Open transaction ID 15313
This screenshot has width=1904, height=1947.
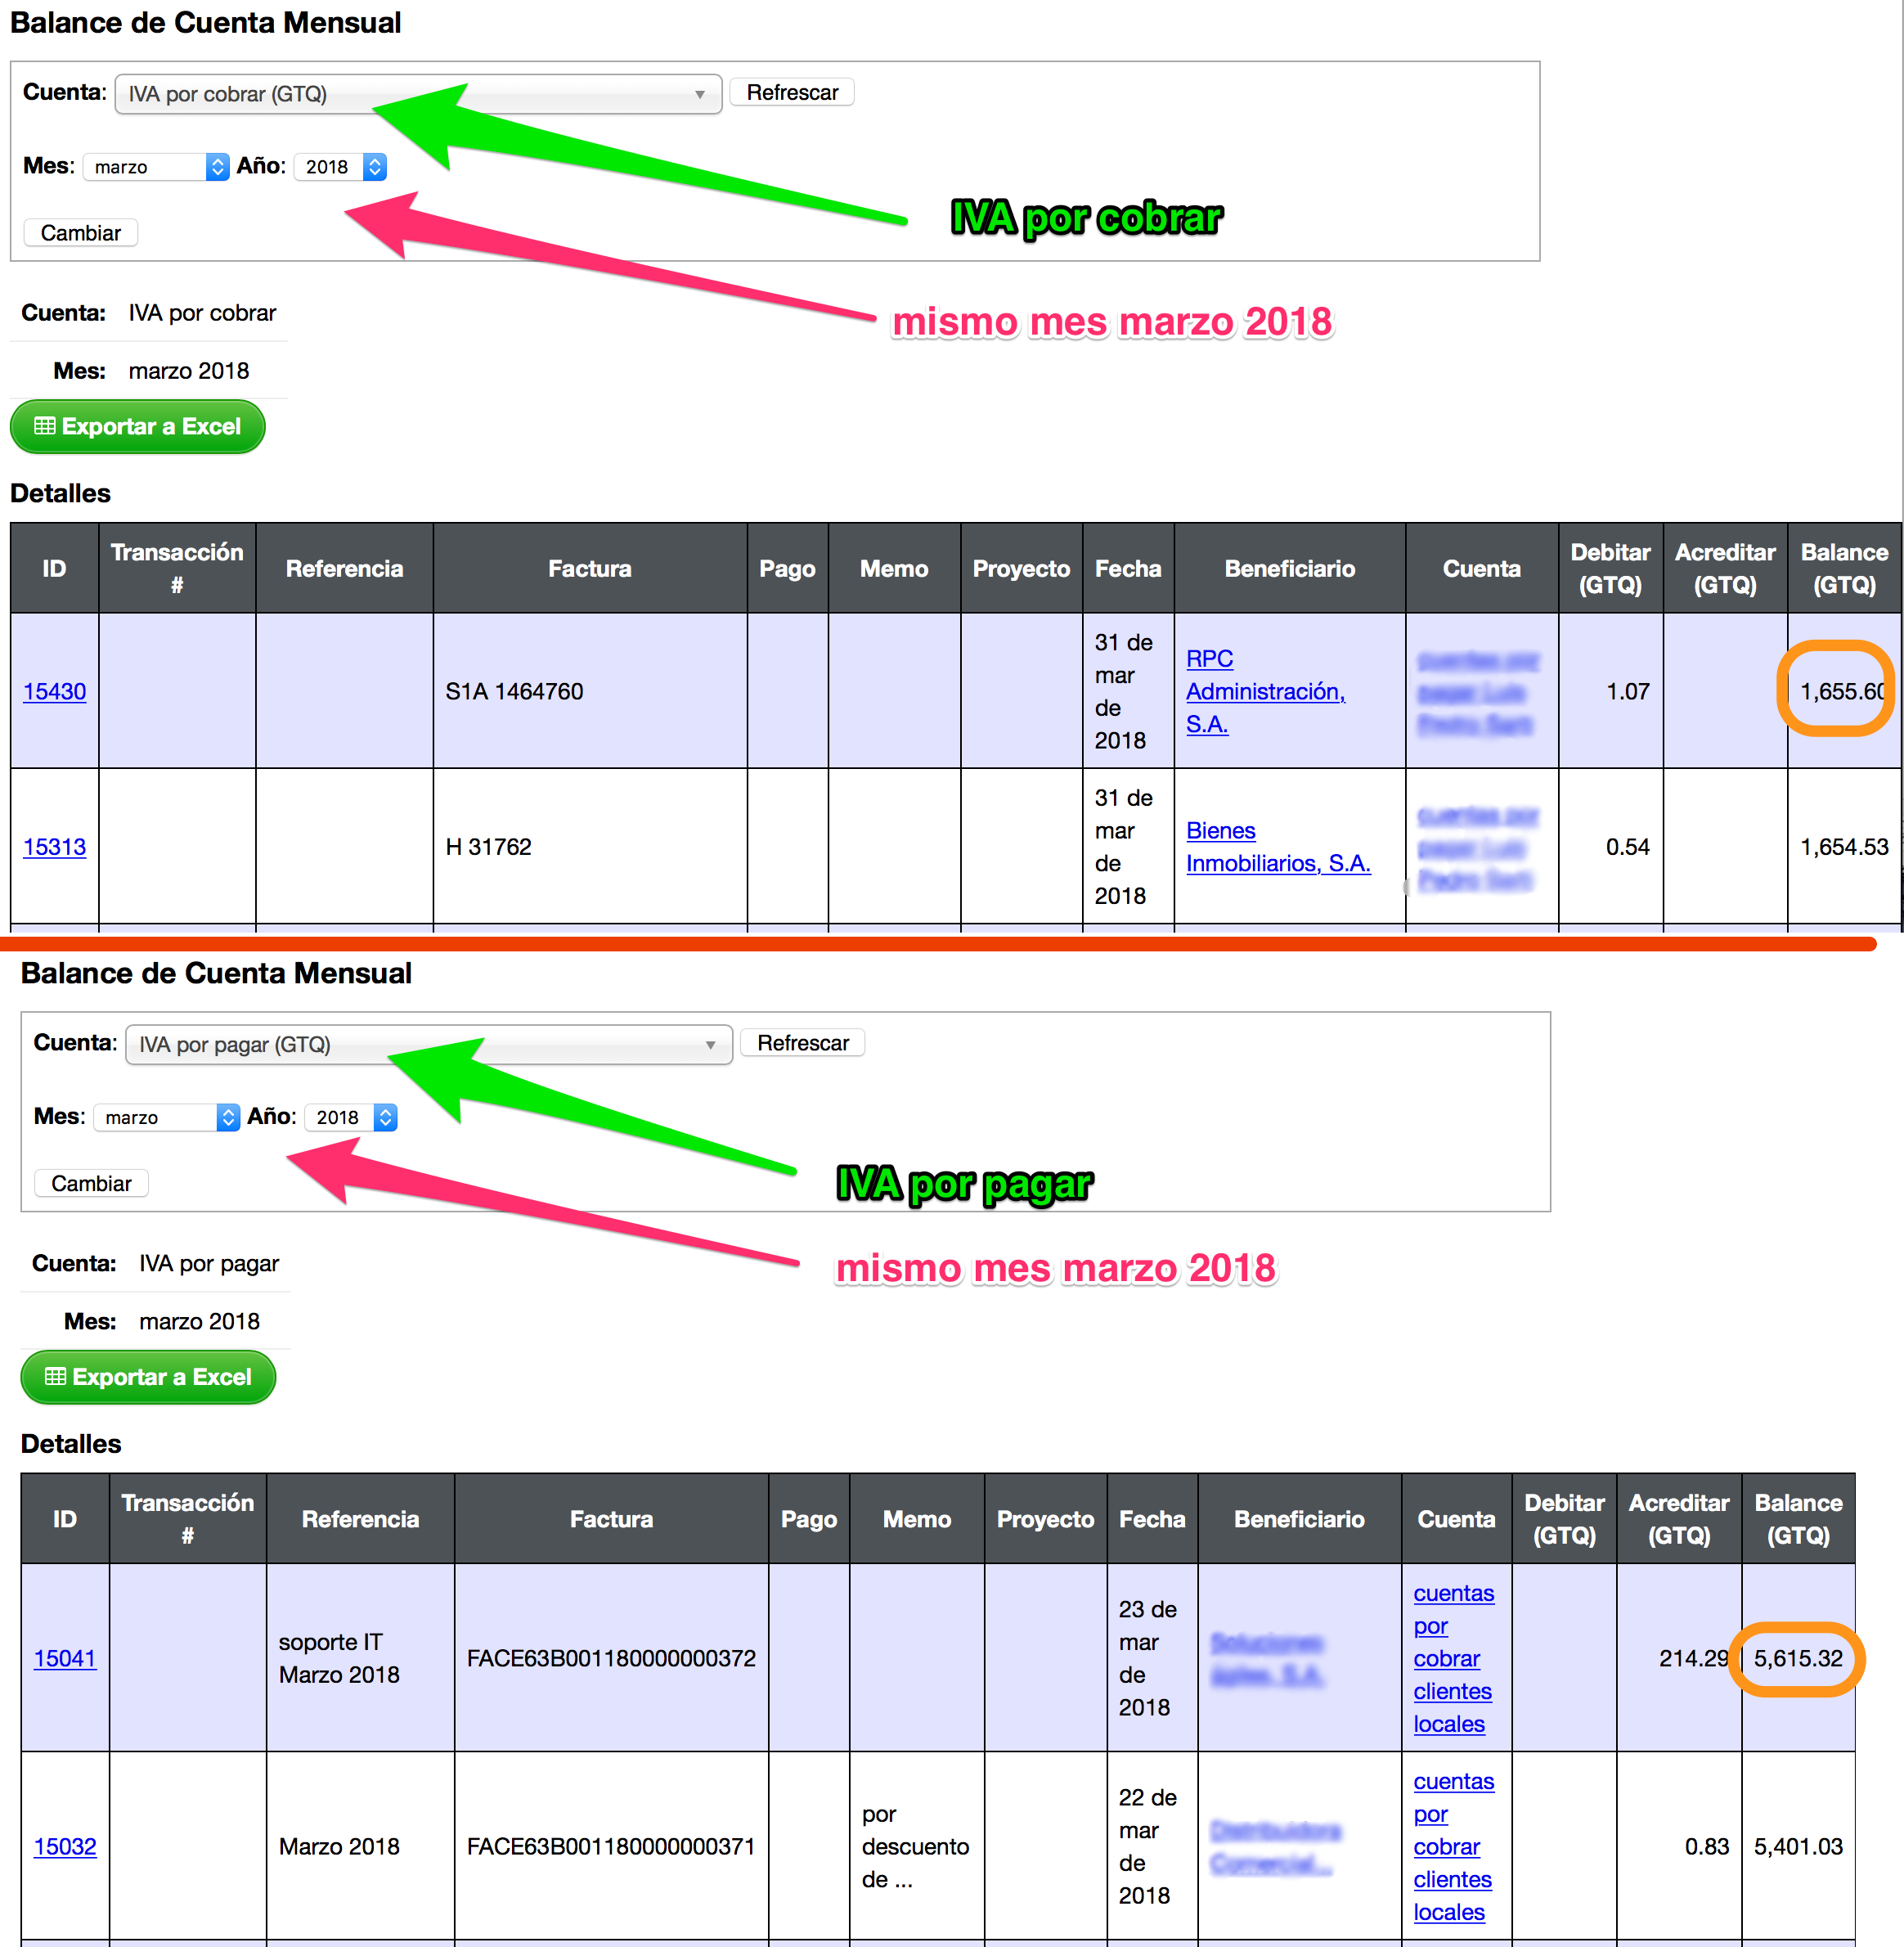(x=55, y=847)
